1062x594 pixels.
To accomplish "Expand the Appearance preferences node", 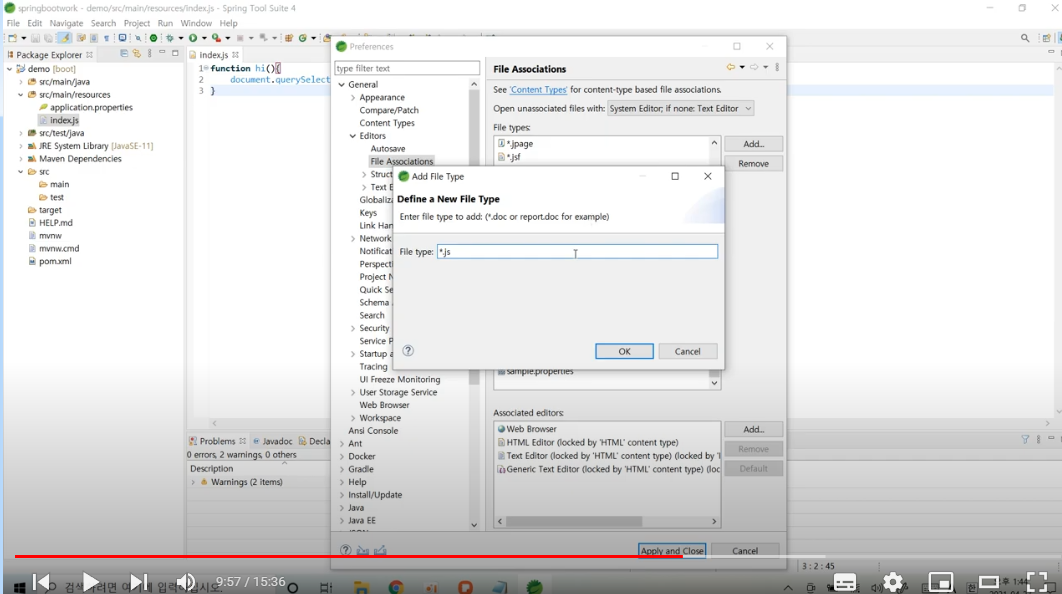I will click(x=353, y=98).
